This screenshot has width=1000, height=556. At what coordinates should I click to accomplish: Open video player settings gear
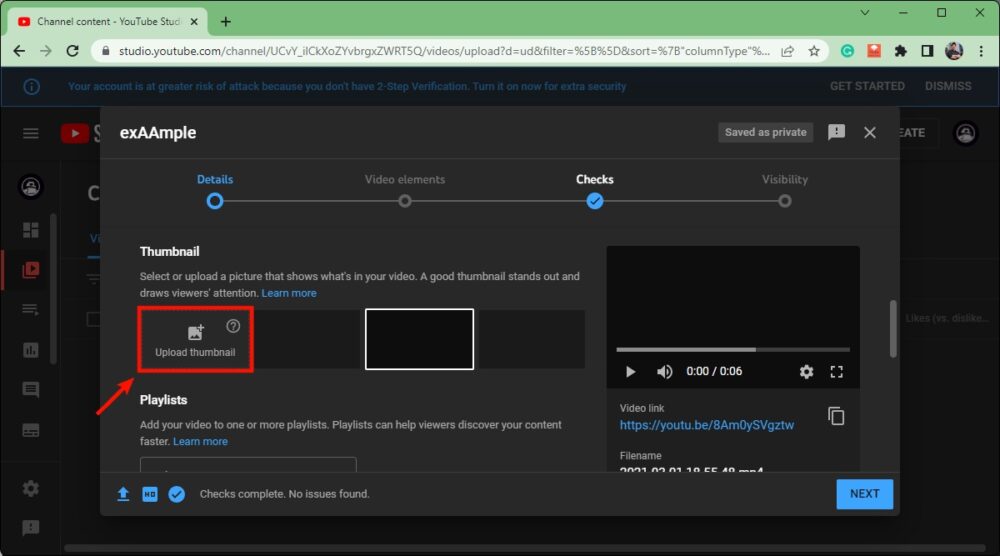tap(806, 371)
